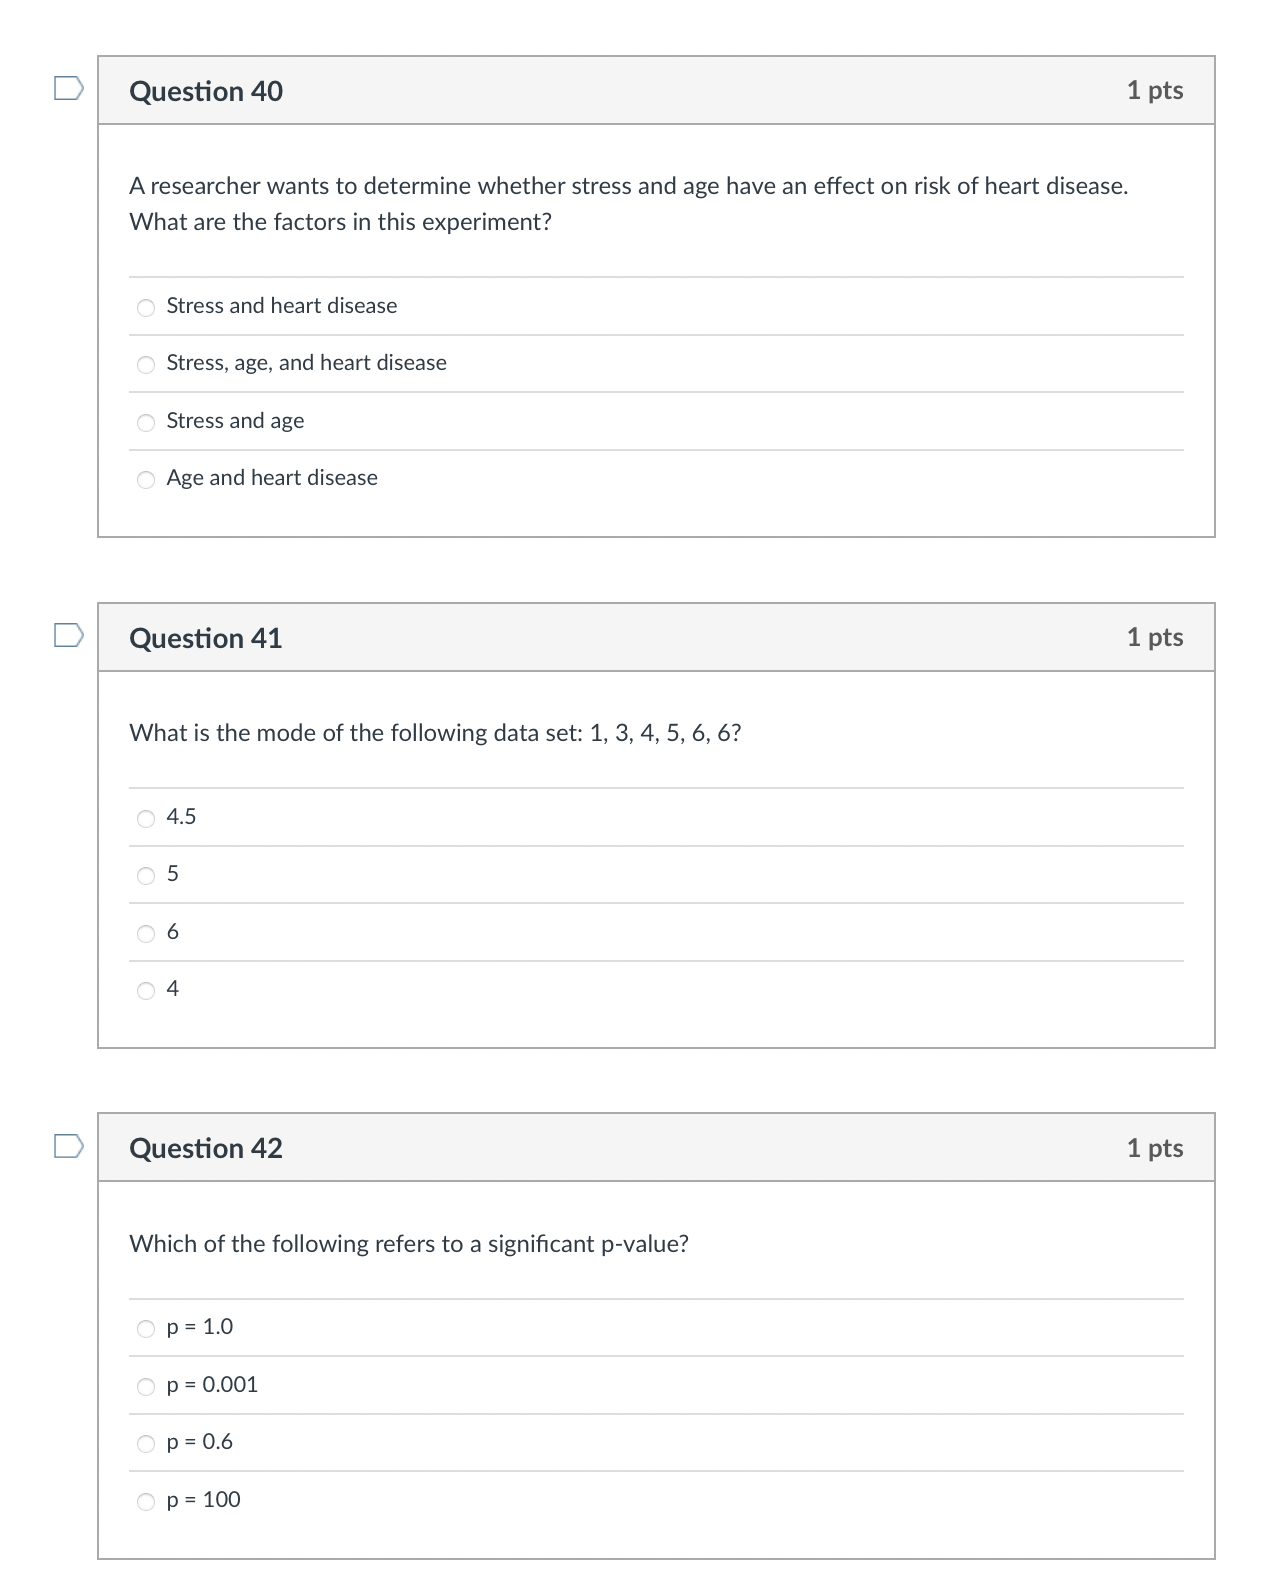Image resolution: width=1264 pixels, height=1590 pixels.
Task: Flag Question 40 for review
Action: (68, 89)
